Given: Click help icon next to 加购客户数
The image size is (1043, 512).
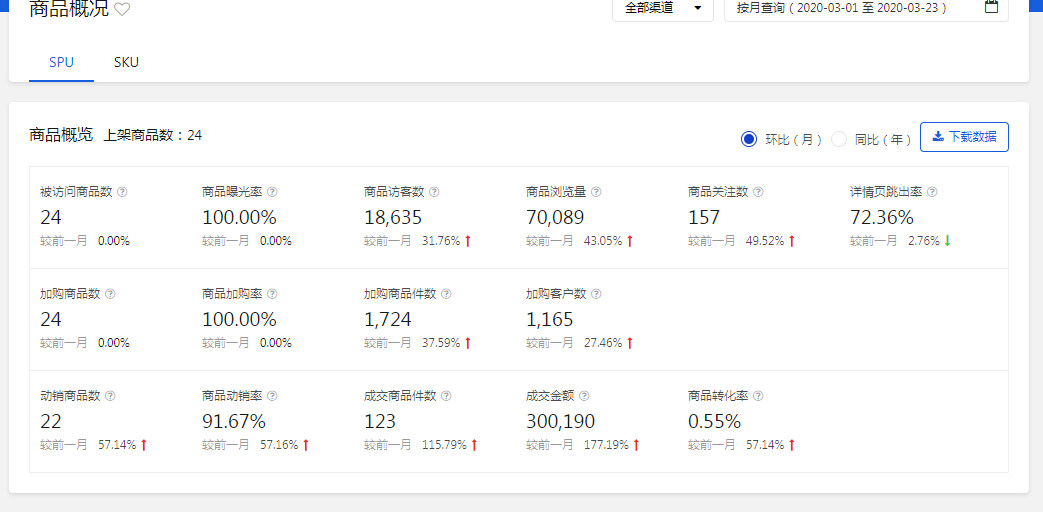Looking at the screenshot, I should tap(596, 294).
